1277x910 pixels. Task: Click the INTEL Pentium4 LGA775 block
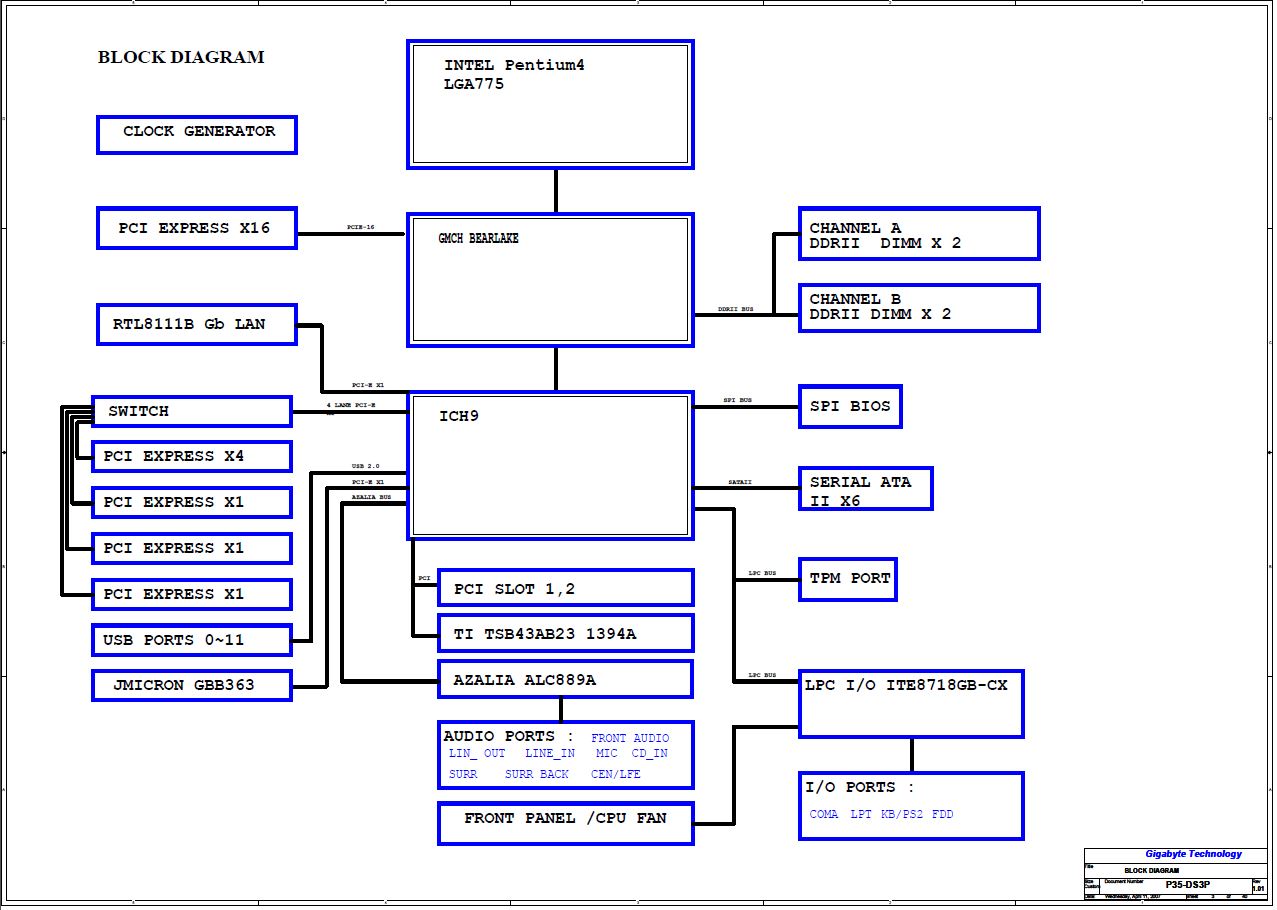[550, 105]
